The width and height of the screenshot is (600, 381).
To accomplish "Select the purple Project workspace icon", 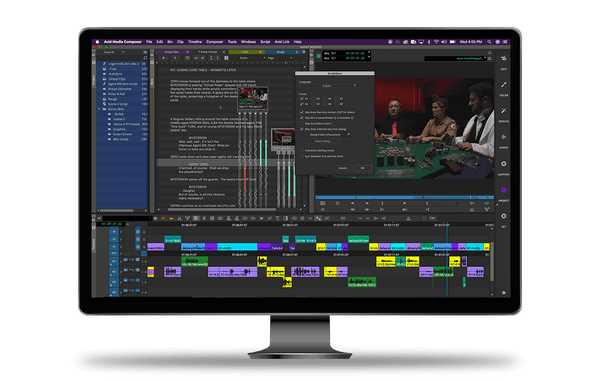I will (504, 190).
